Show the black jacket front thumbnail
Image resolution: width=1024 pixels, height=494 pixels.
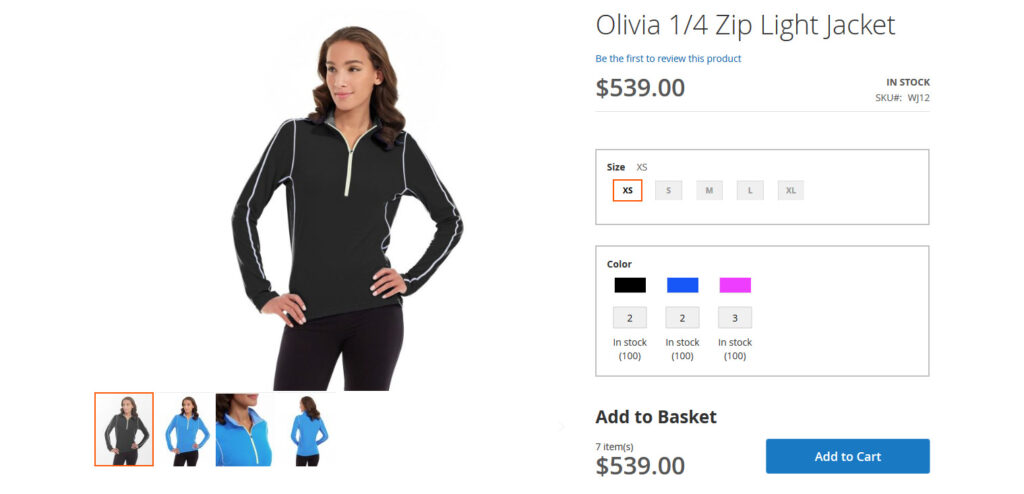124,429
